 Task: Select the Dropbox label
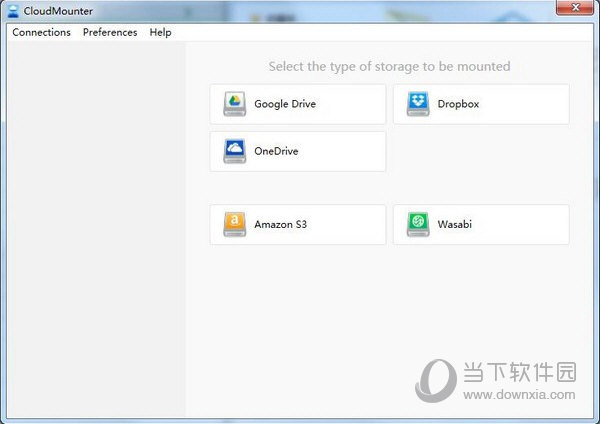[458, 104]
